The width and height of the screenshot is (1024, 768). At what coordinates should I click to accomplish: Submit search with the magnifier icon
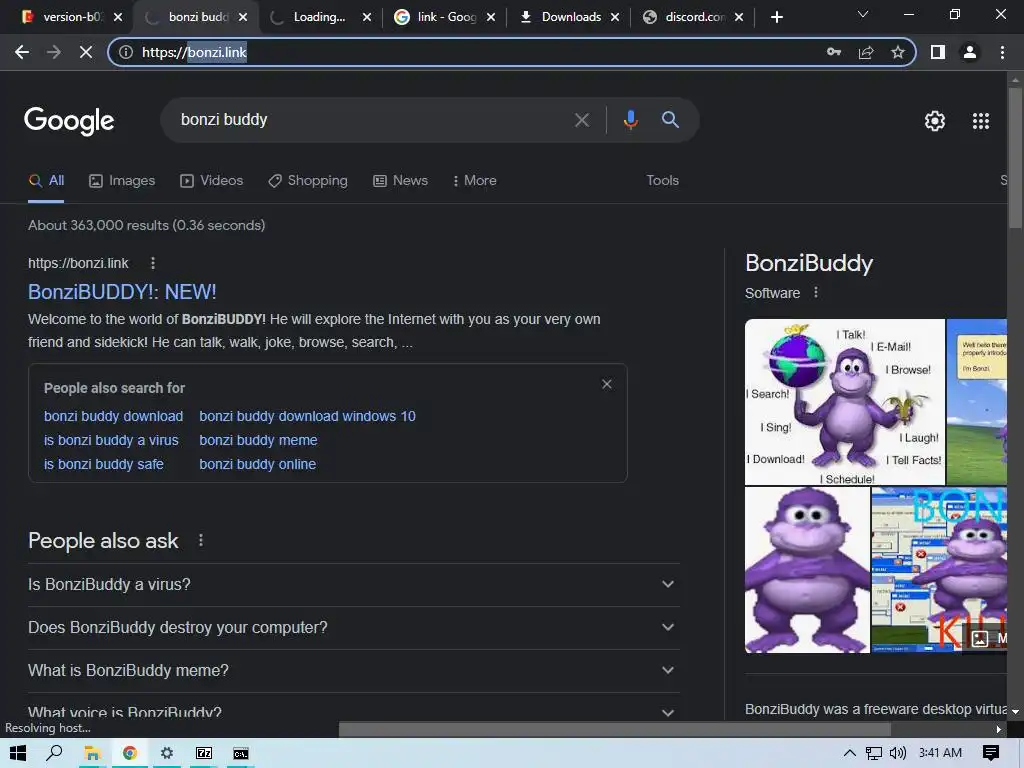pos(670,120)
